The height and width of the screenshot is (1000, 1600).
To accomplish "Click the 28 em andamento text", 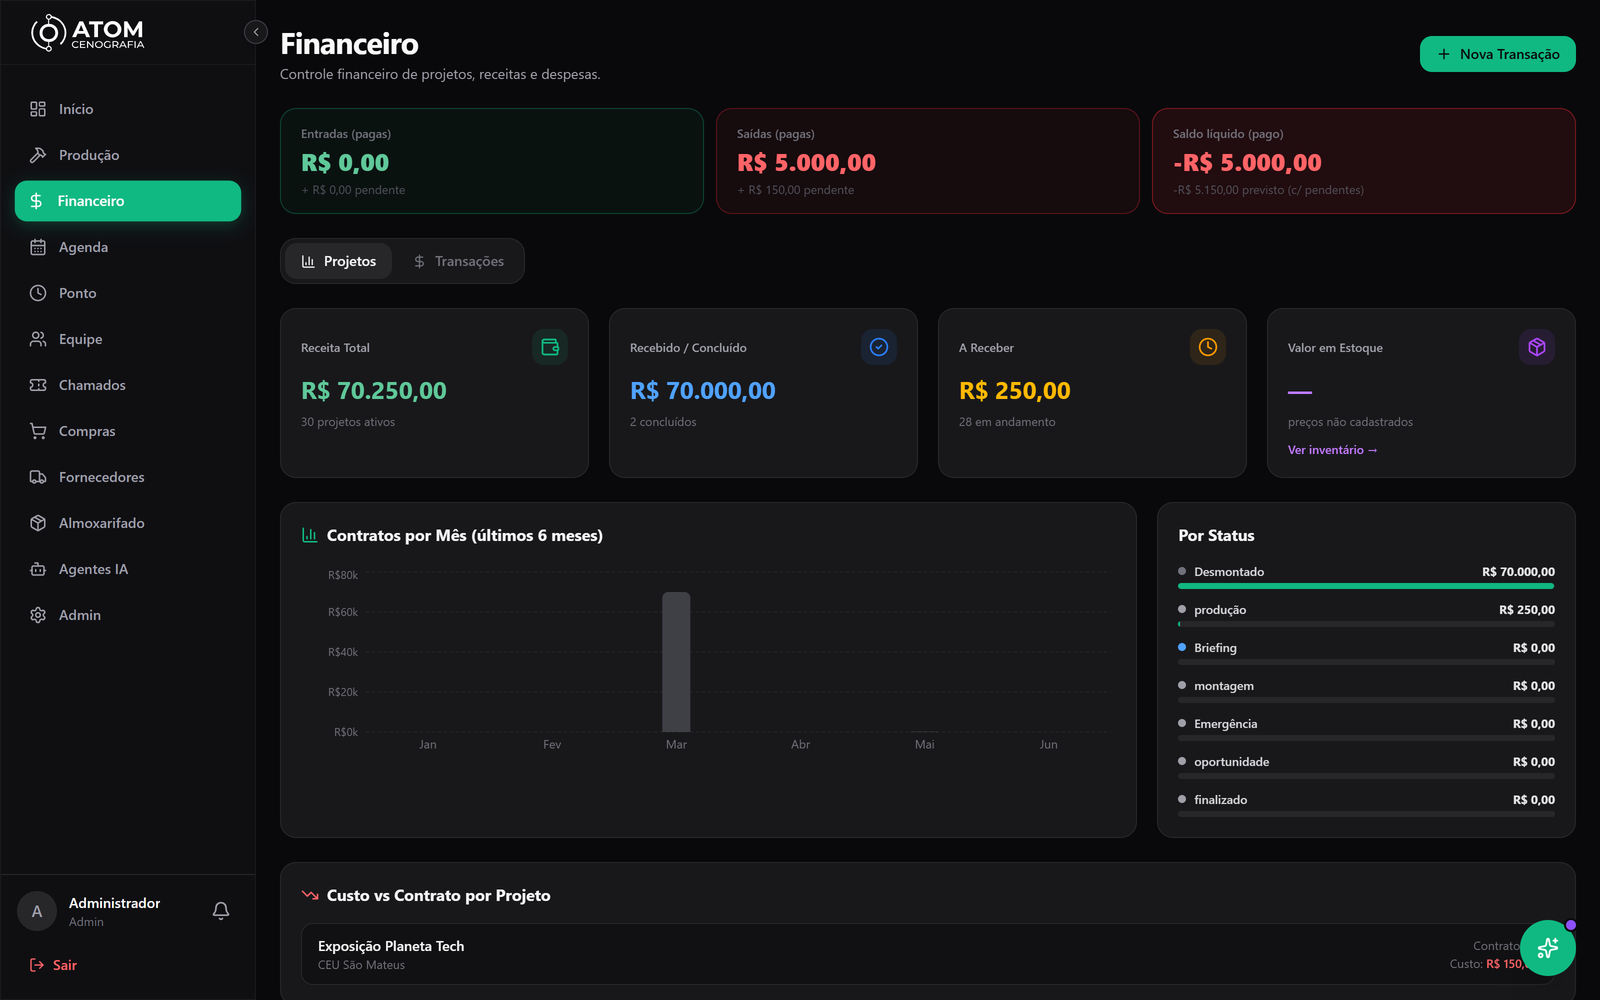I will tap(1007, 422).
